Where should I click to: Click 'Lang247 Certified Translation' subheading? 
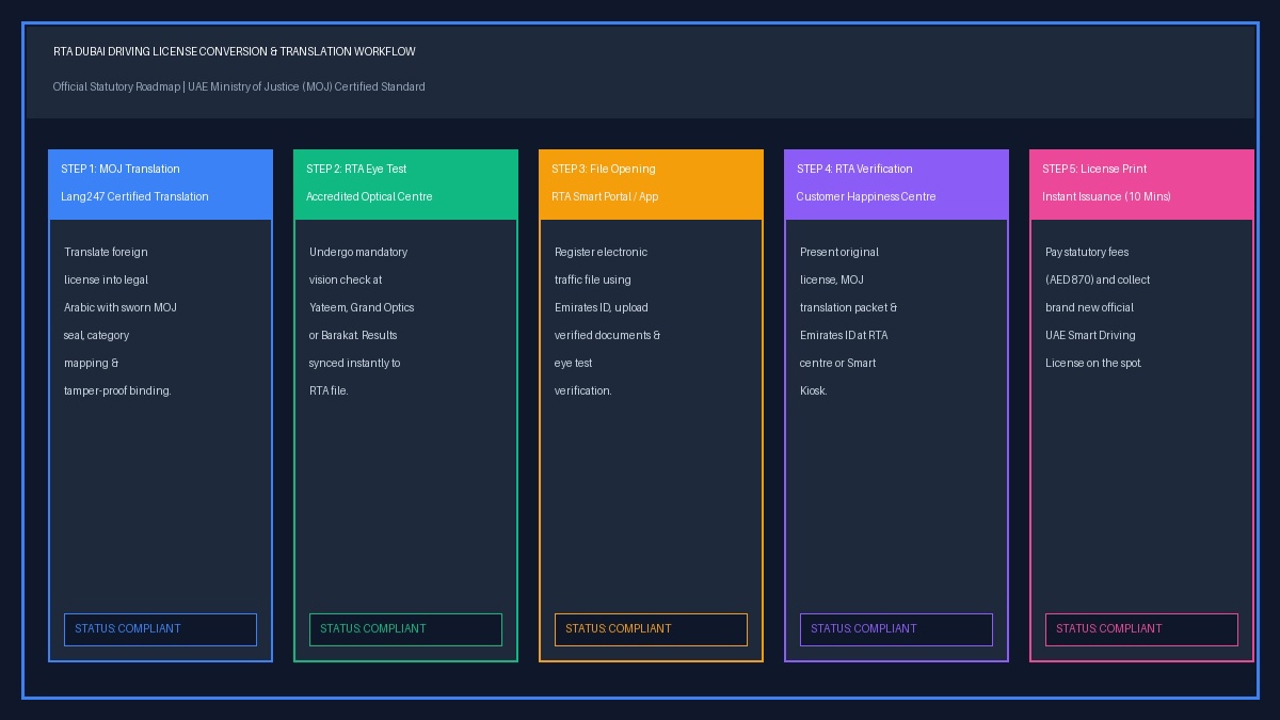pos(134,197)
